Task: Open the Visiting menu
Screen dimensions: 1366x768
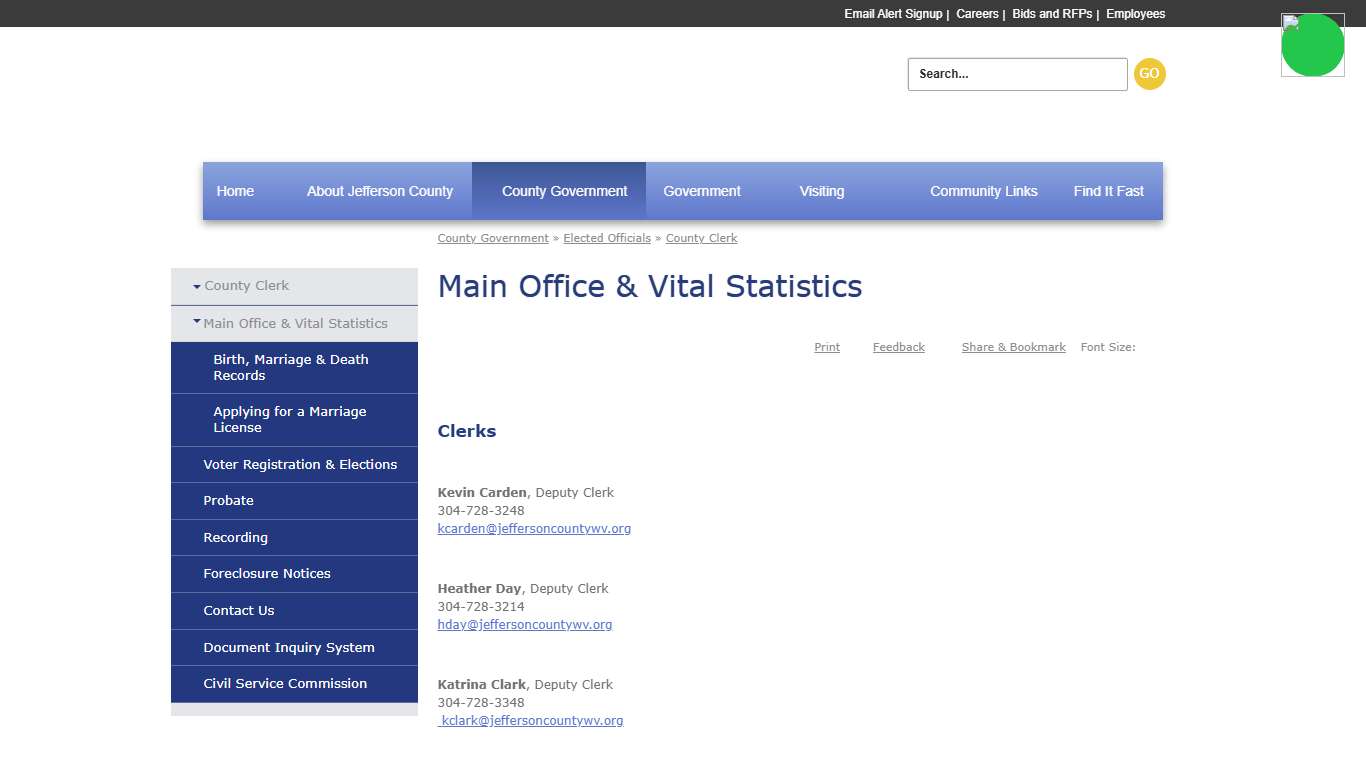Action: [821, 191]
